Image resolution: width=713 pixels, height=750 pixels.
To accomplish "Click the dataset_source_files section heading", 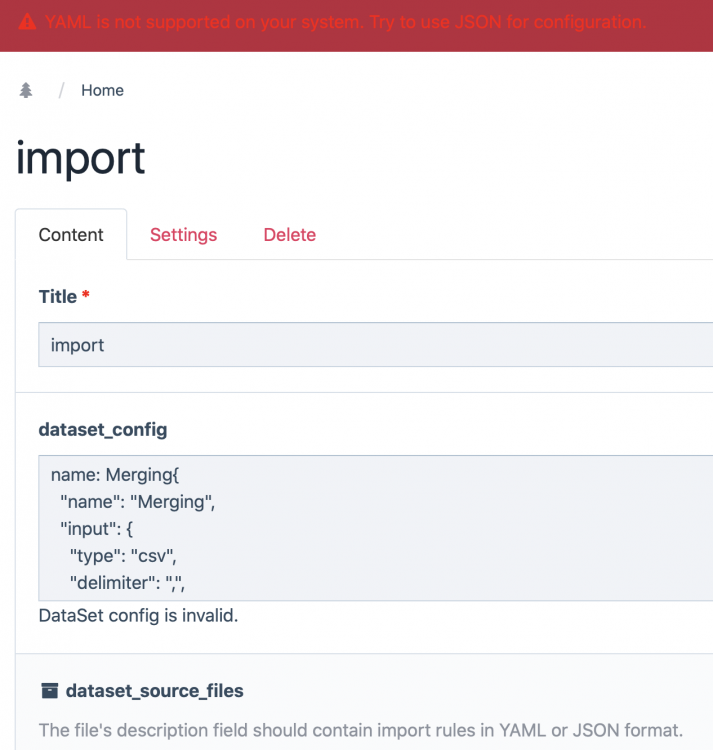I will click(x=154, y=691).
